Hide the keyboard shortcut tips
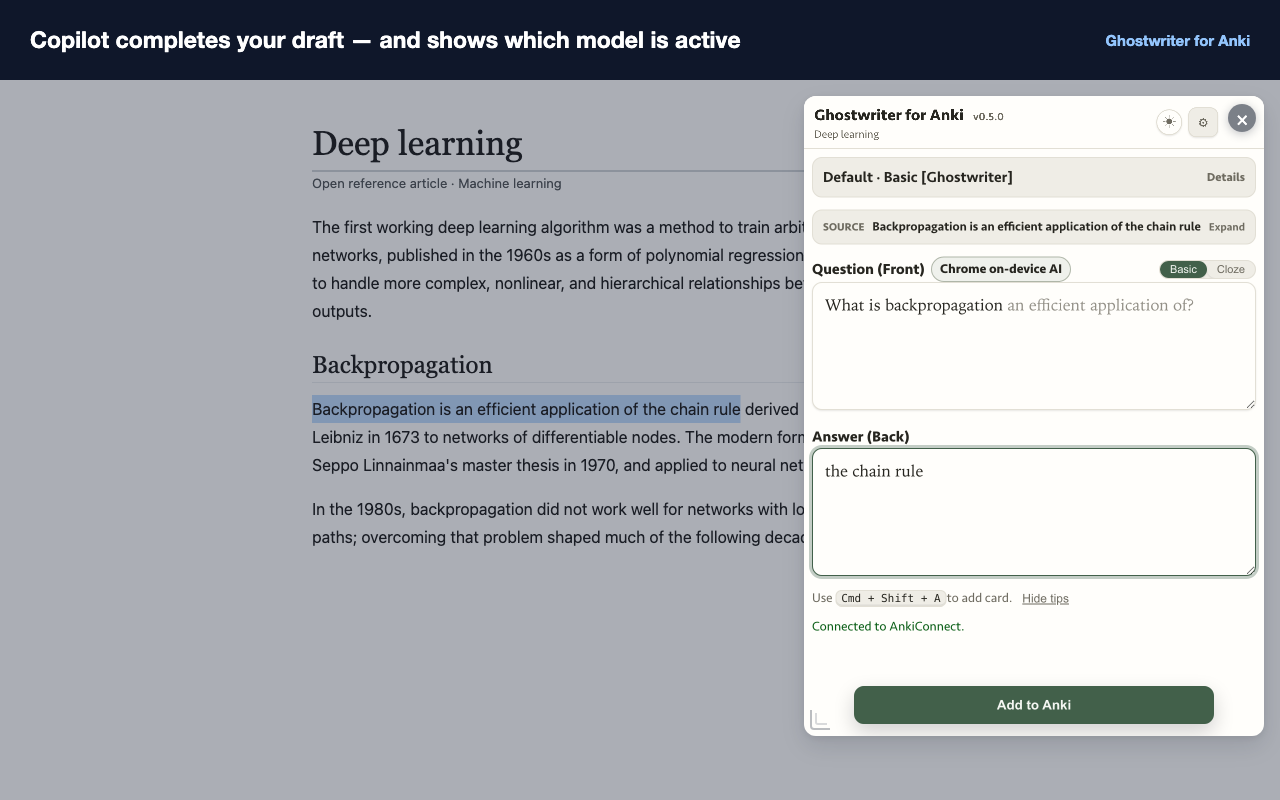1280x800 pixels. pyautogui.click(x=1045, y=598)
